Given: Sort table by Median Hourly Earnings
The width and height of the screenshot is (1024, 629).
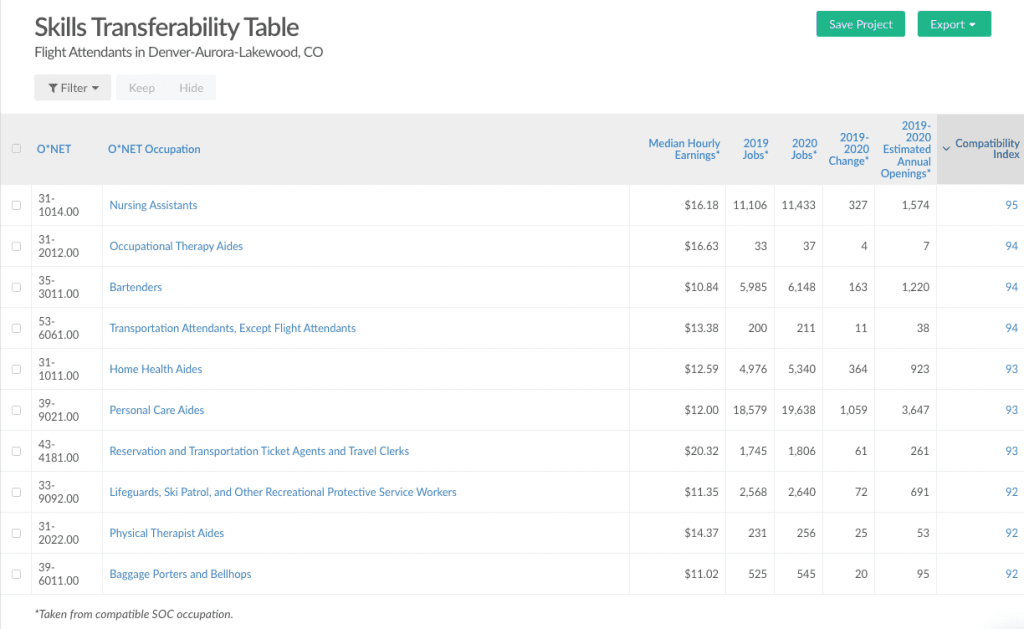Looking at the screenshot, I should pyautogui.click(x=684, y=149).
